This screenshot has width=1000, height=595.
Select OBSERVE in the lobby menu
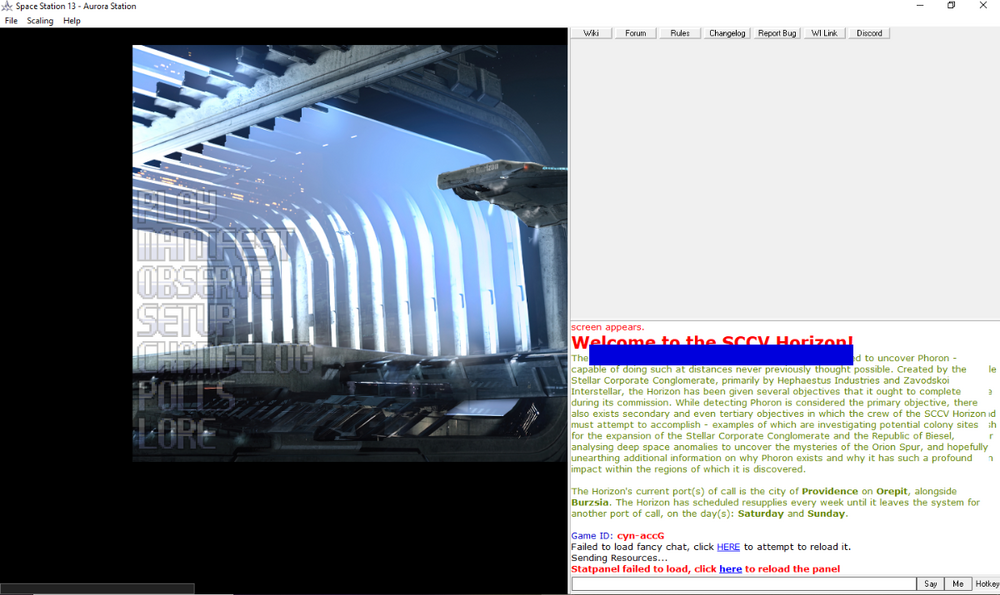click(205, 283)
